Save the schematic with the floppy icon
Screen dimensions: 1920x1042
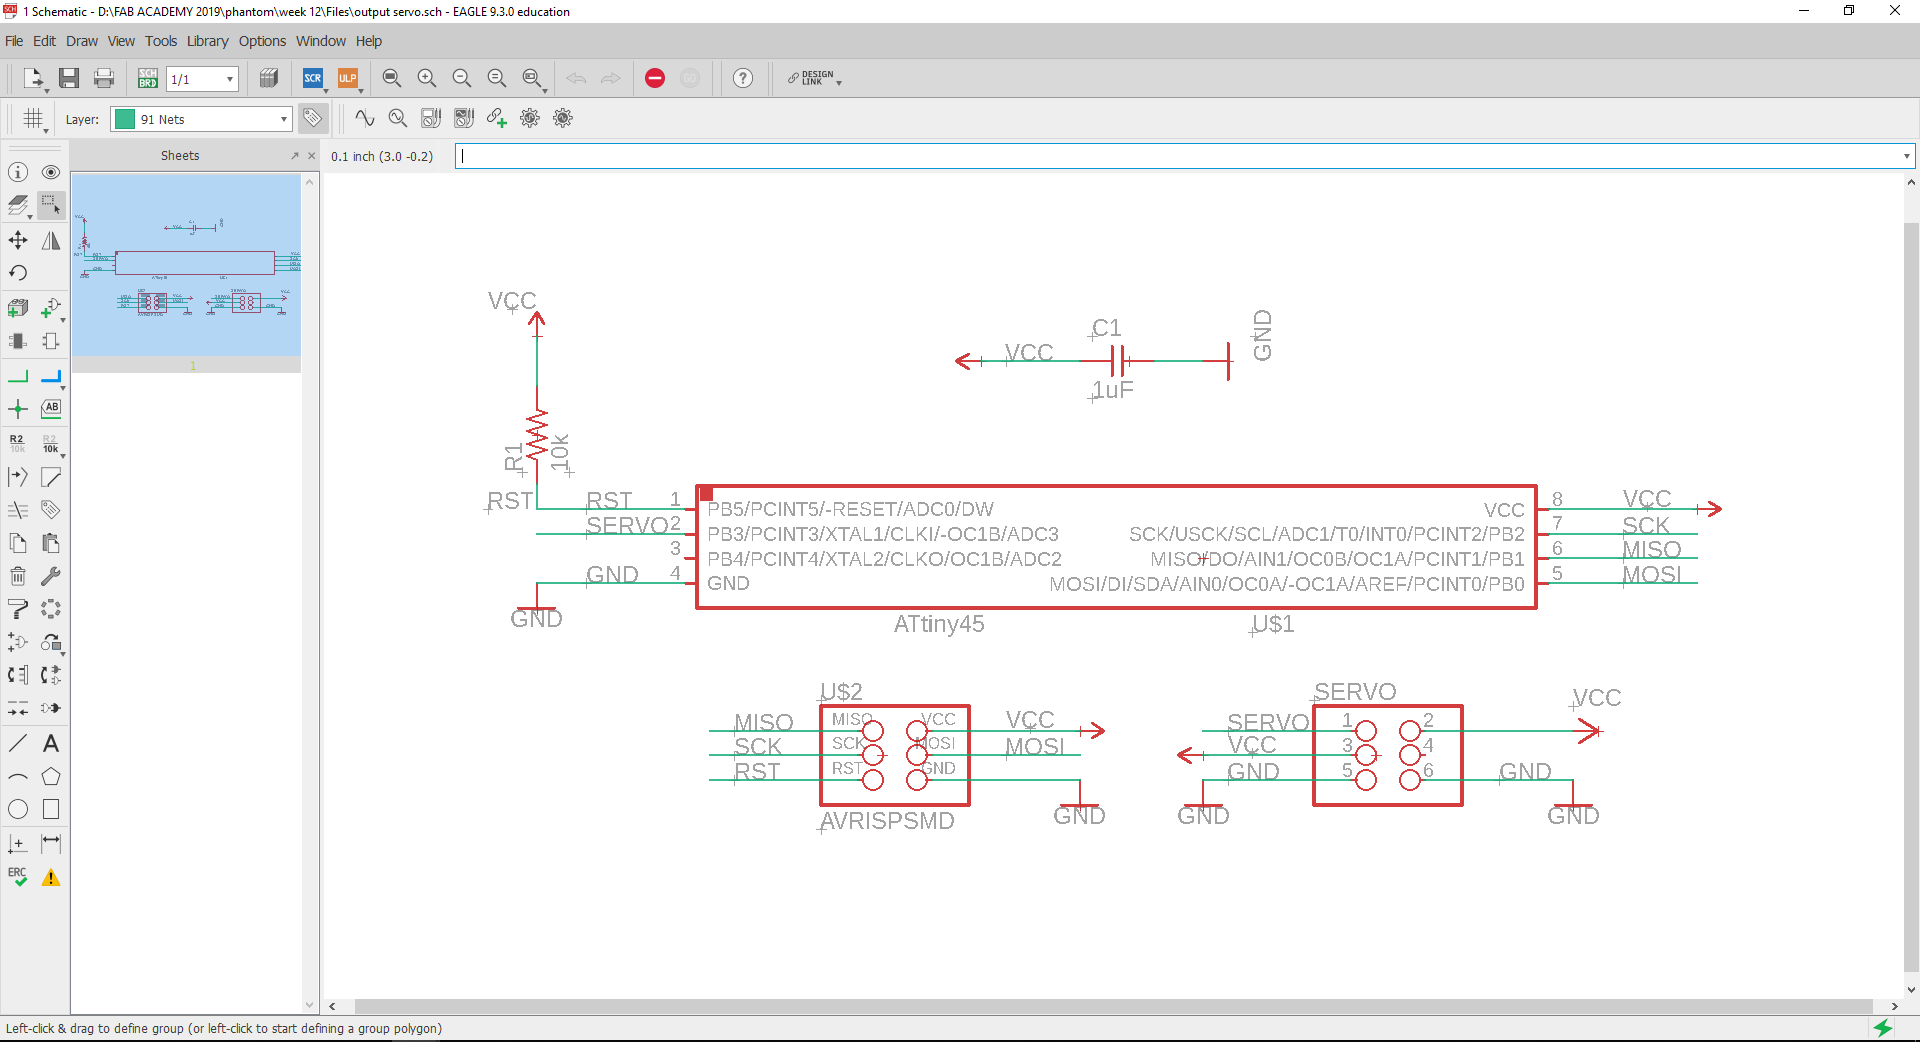69,78
